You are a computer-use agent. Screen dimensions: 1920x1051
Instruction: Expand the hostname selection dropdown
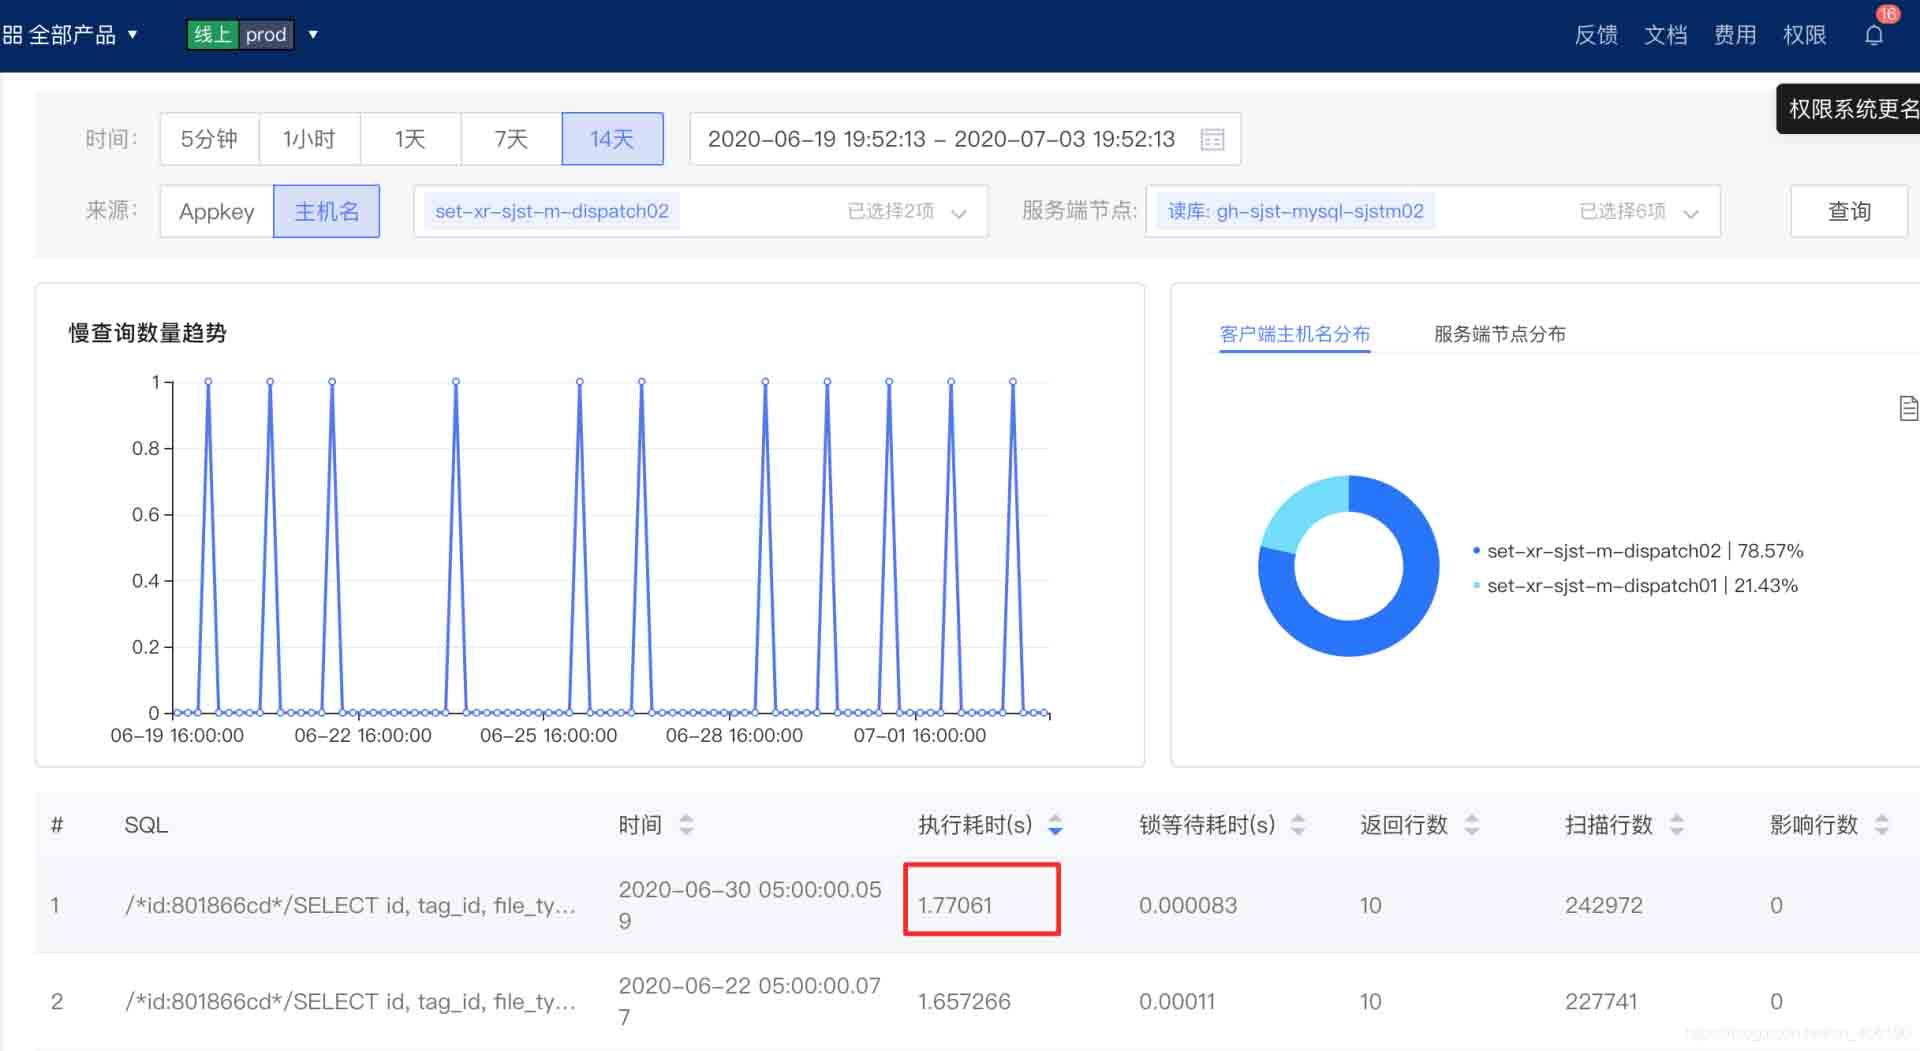click(959, 212)
